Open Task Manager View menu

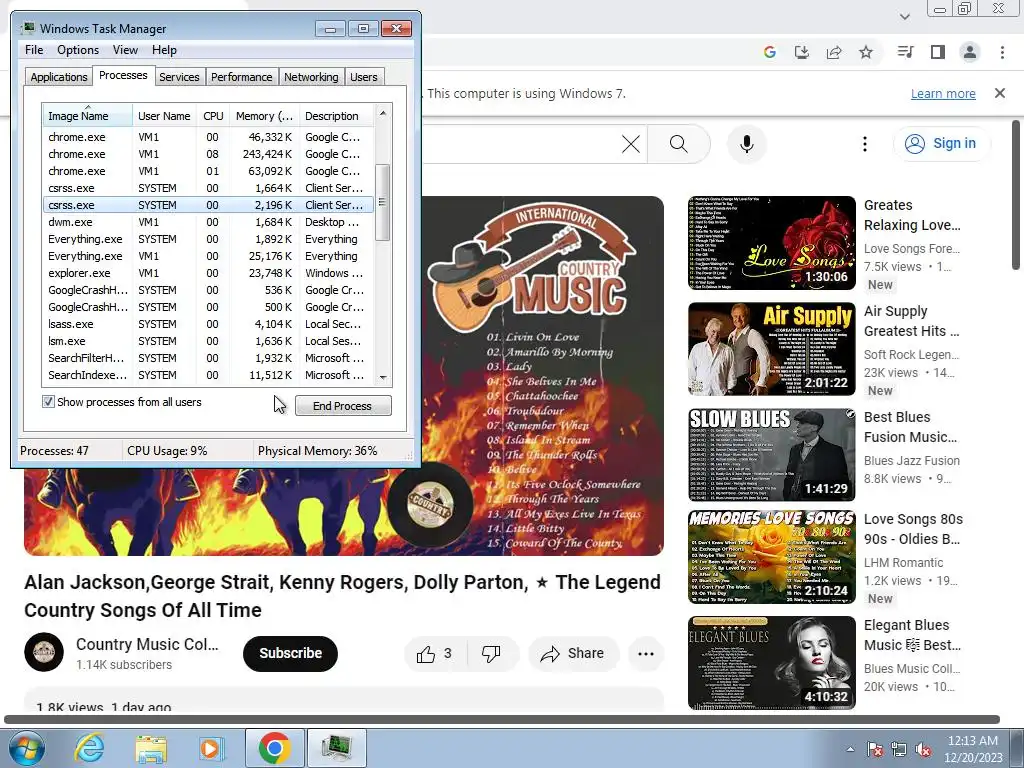[x=125, y=50]
